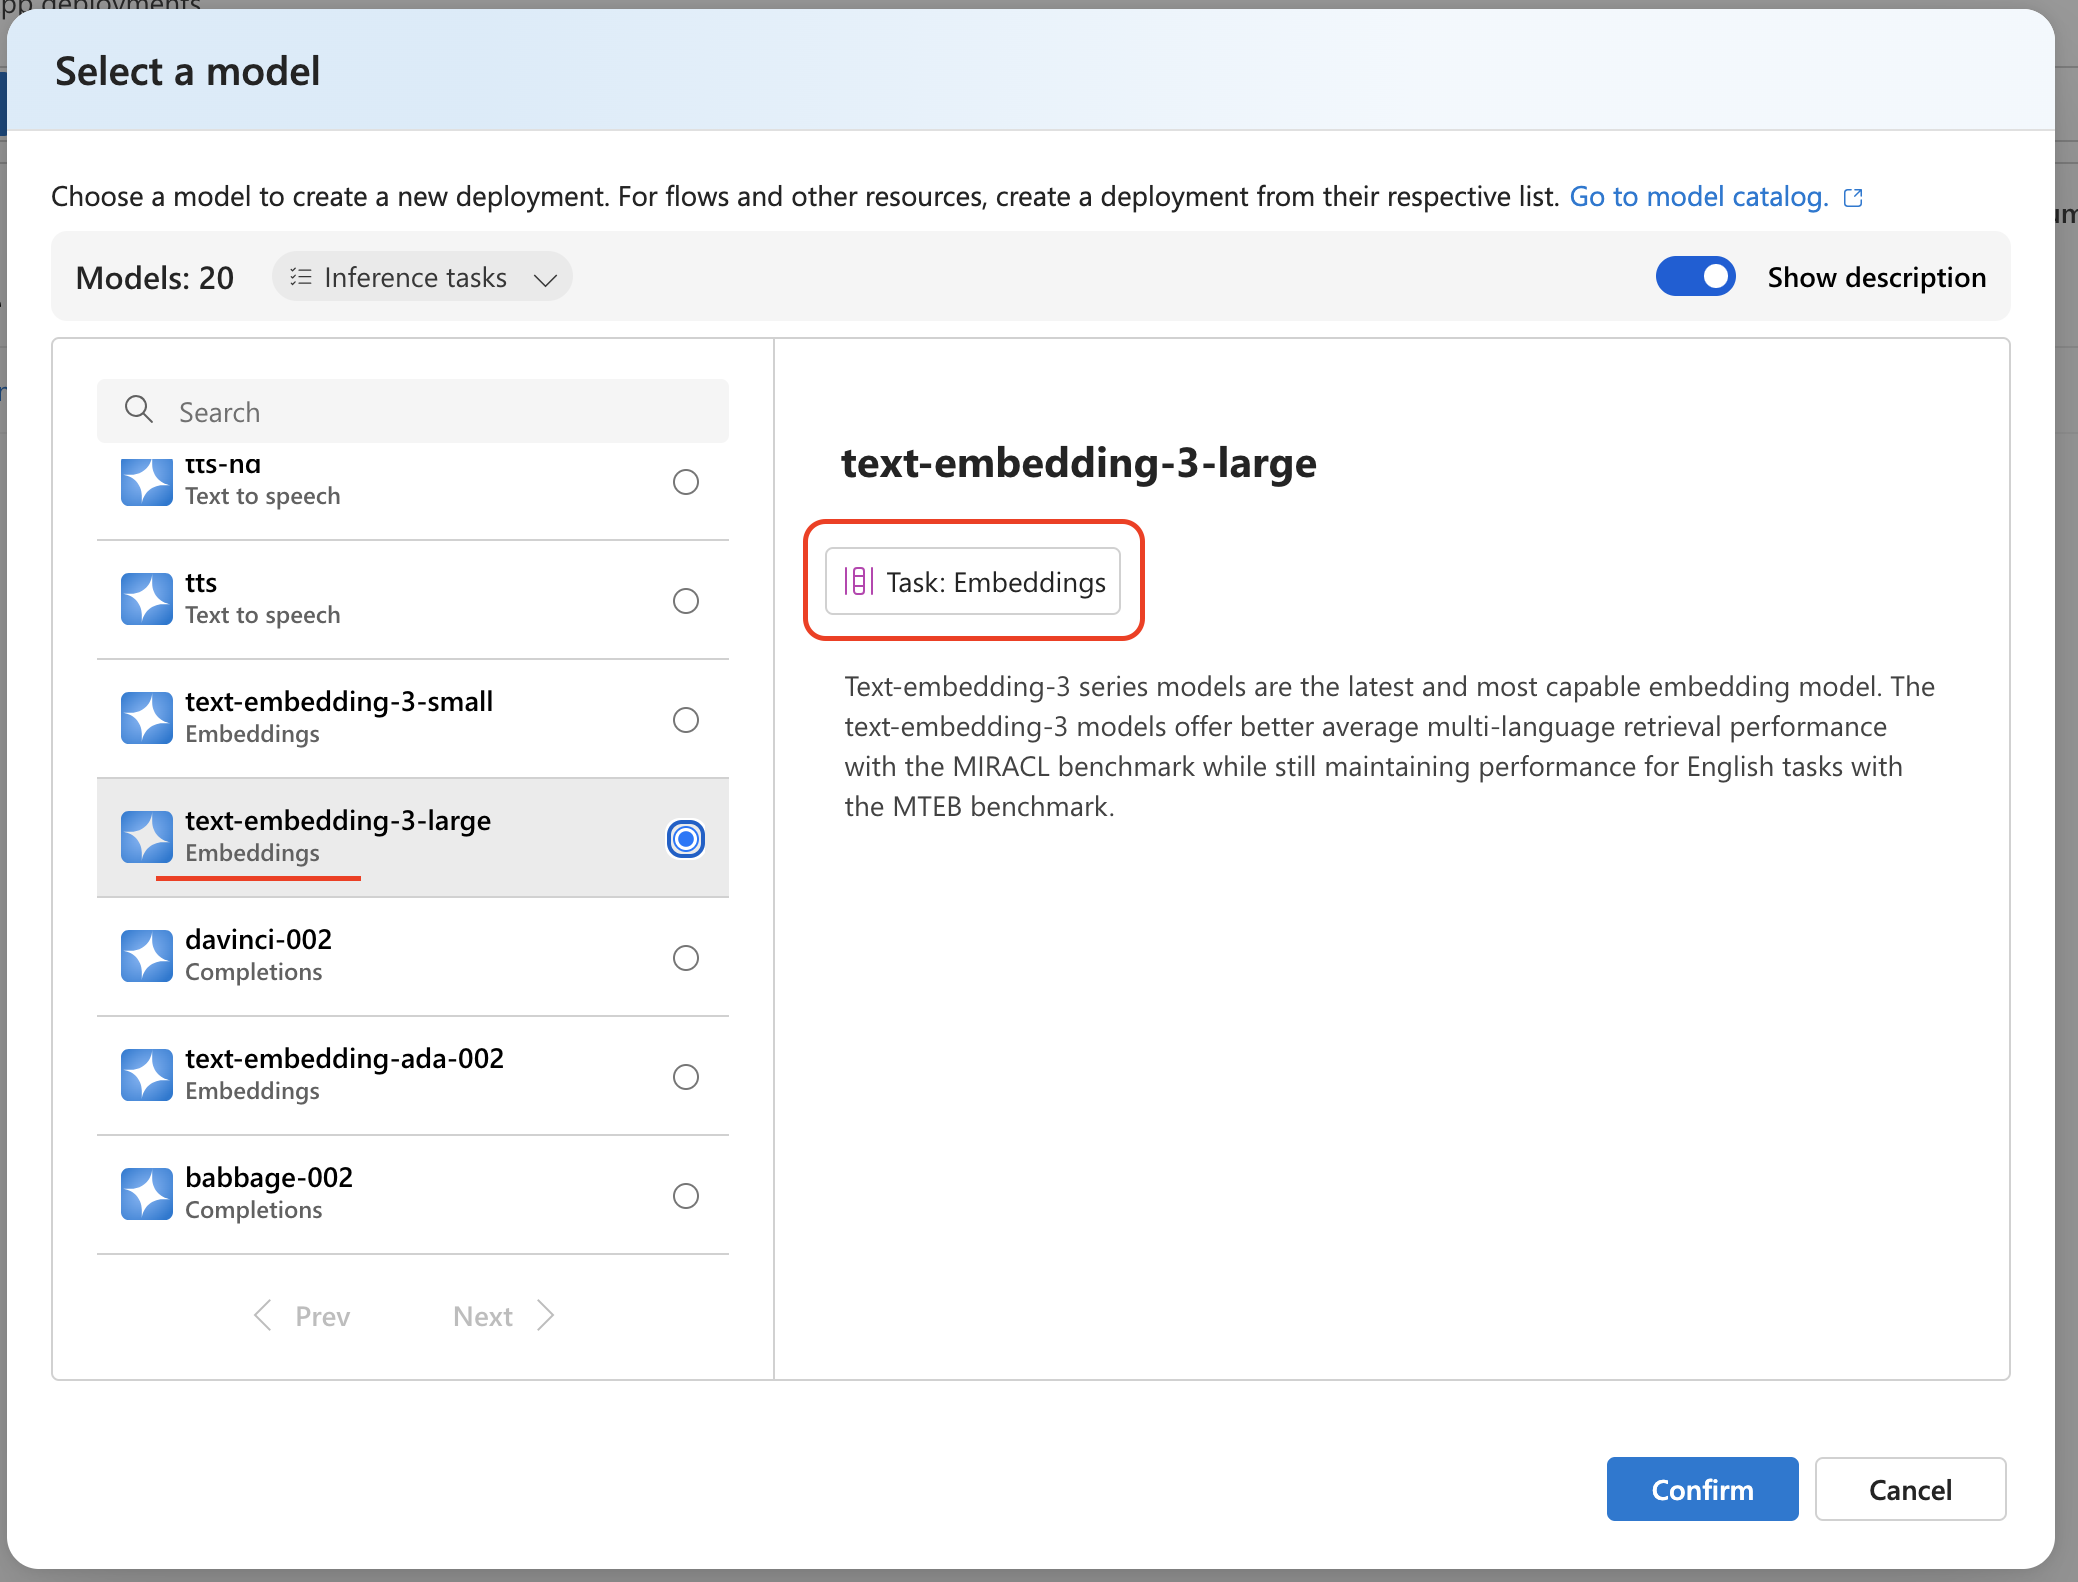Click the tts model star icon
The width and height of the screenshot is (2078, 1582).
[x=147, y=599]
